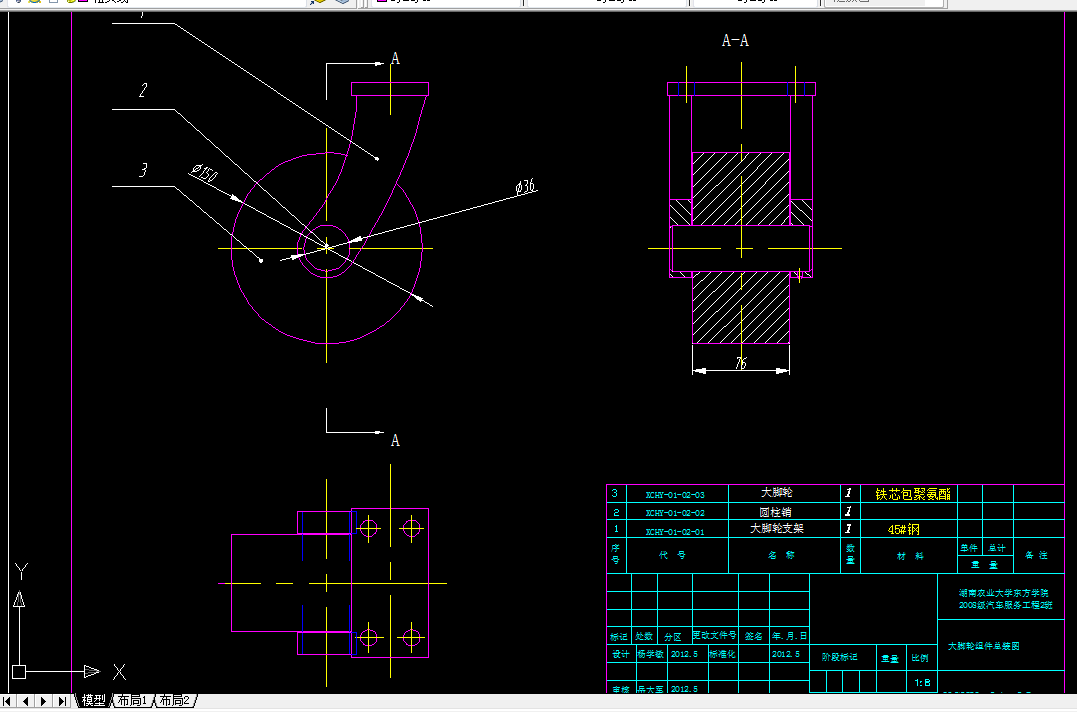1077x712 pixels.
Task: Click balloon label 3 leader number
Action: coord(143,170)
